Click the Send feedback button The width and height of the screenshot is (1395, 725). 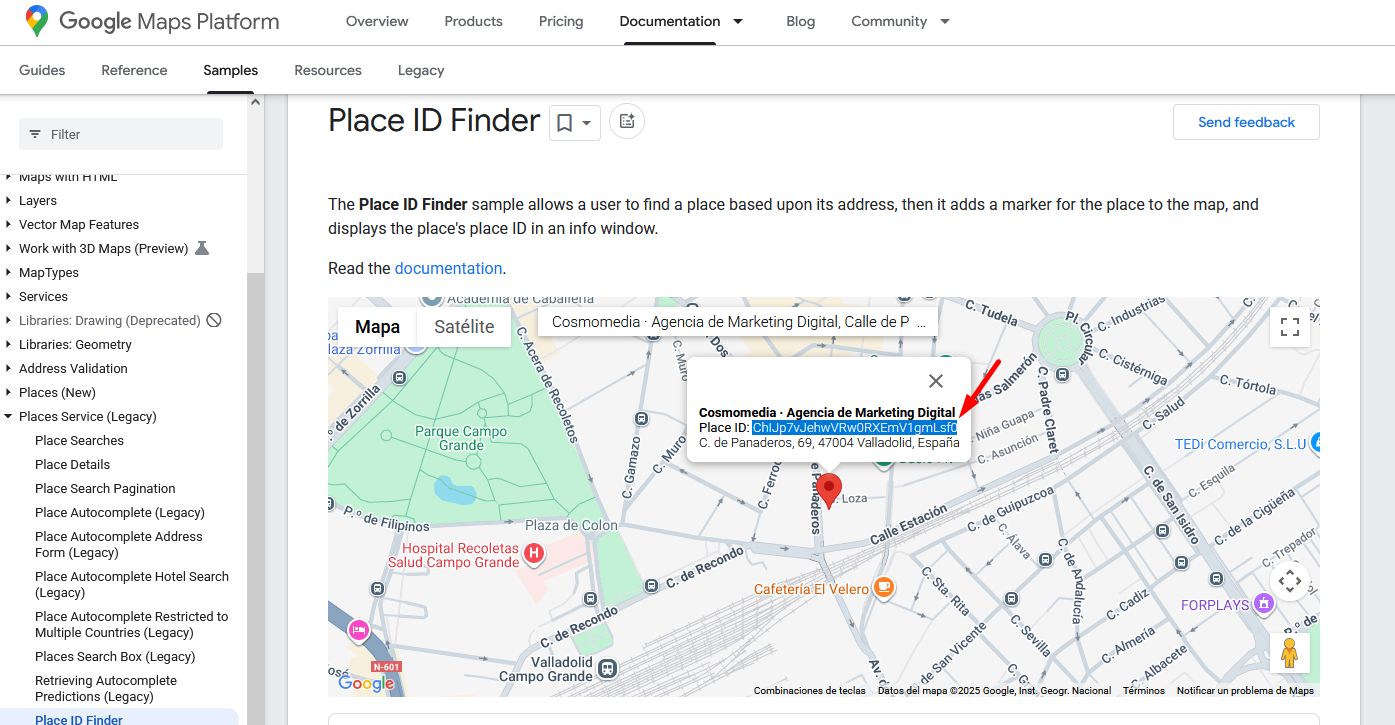tap(1246, 122)
